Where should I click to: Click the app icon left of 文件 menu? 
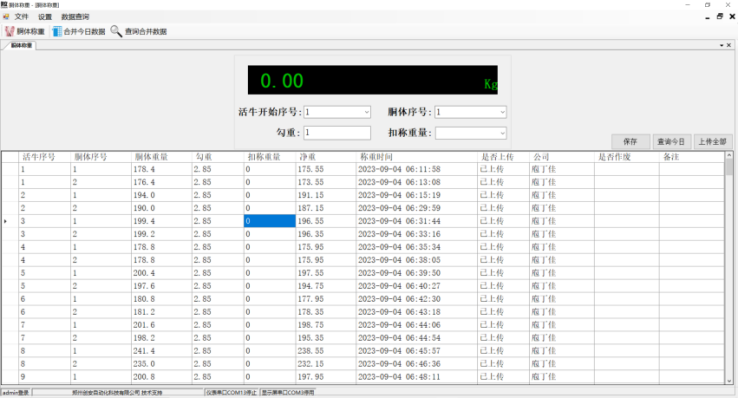click(x=6, y=16)
